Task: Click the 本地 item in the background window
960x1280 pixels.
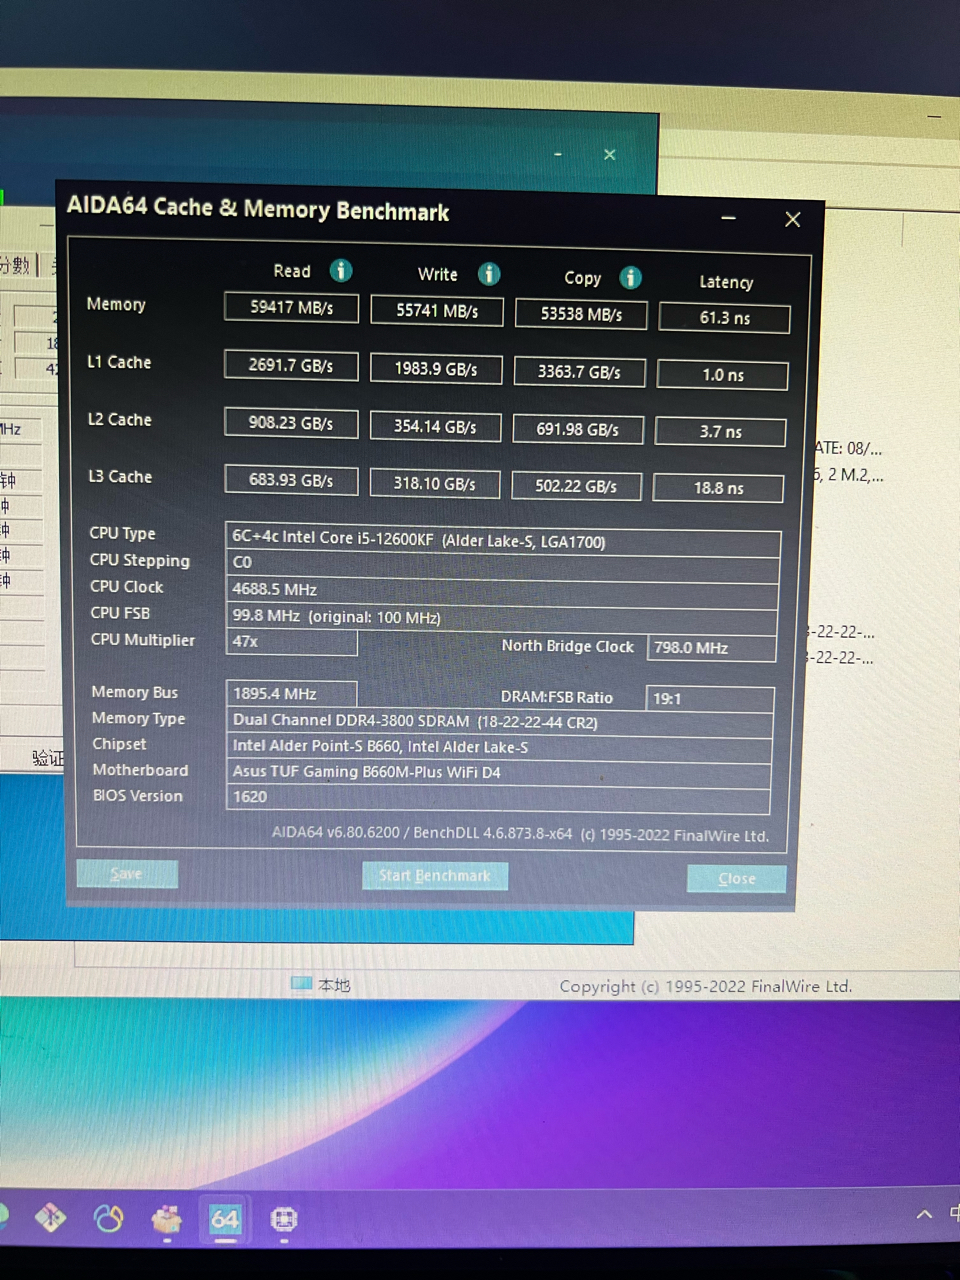Action: pyautogui.click(x=321, y=985)
